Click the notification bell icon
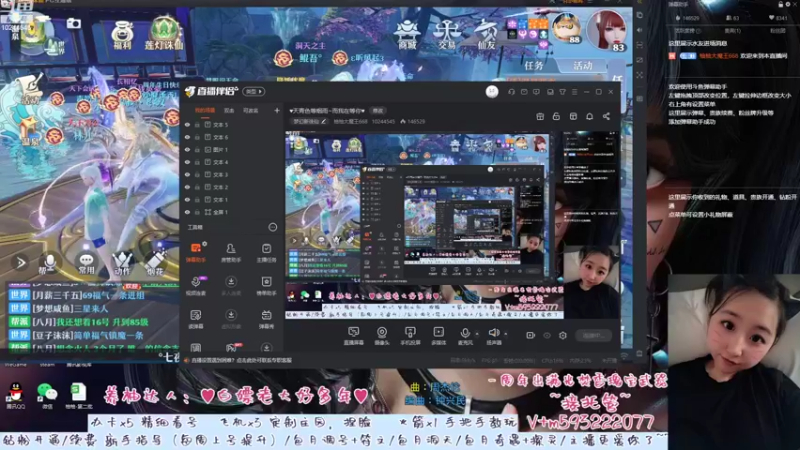The height and width of the screenshot is (450, 800). tap(589, 116)
